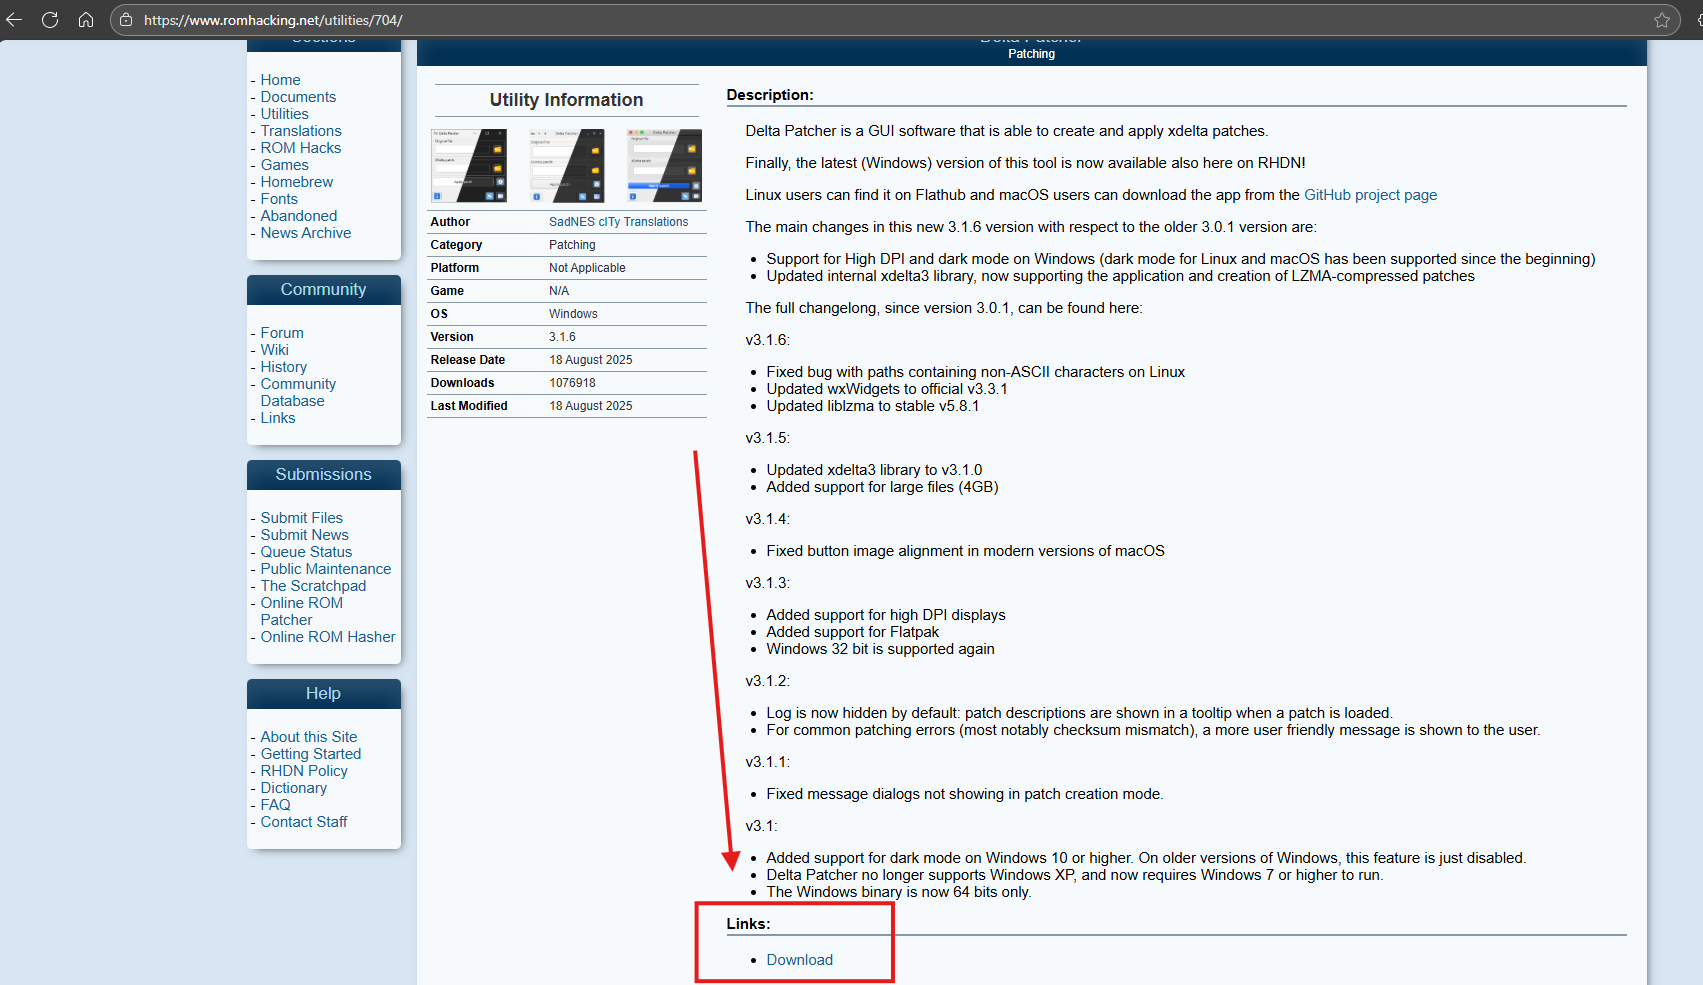1703x985 pixels.
Task: Click the Utility Information heading
Action: (566, 100)
